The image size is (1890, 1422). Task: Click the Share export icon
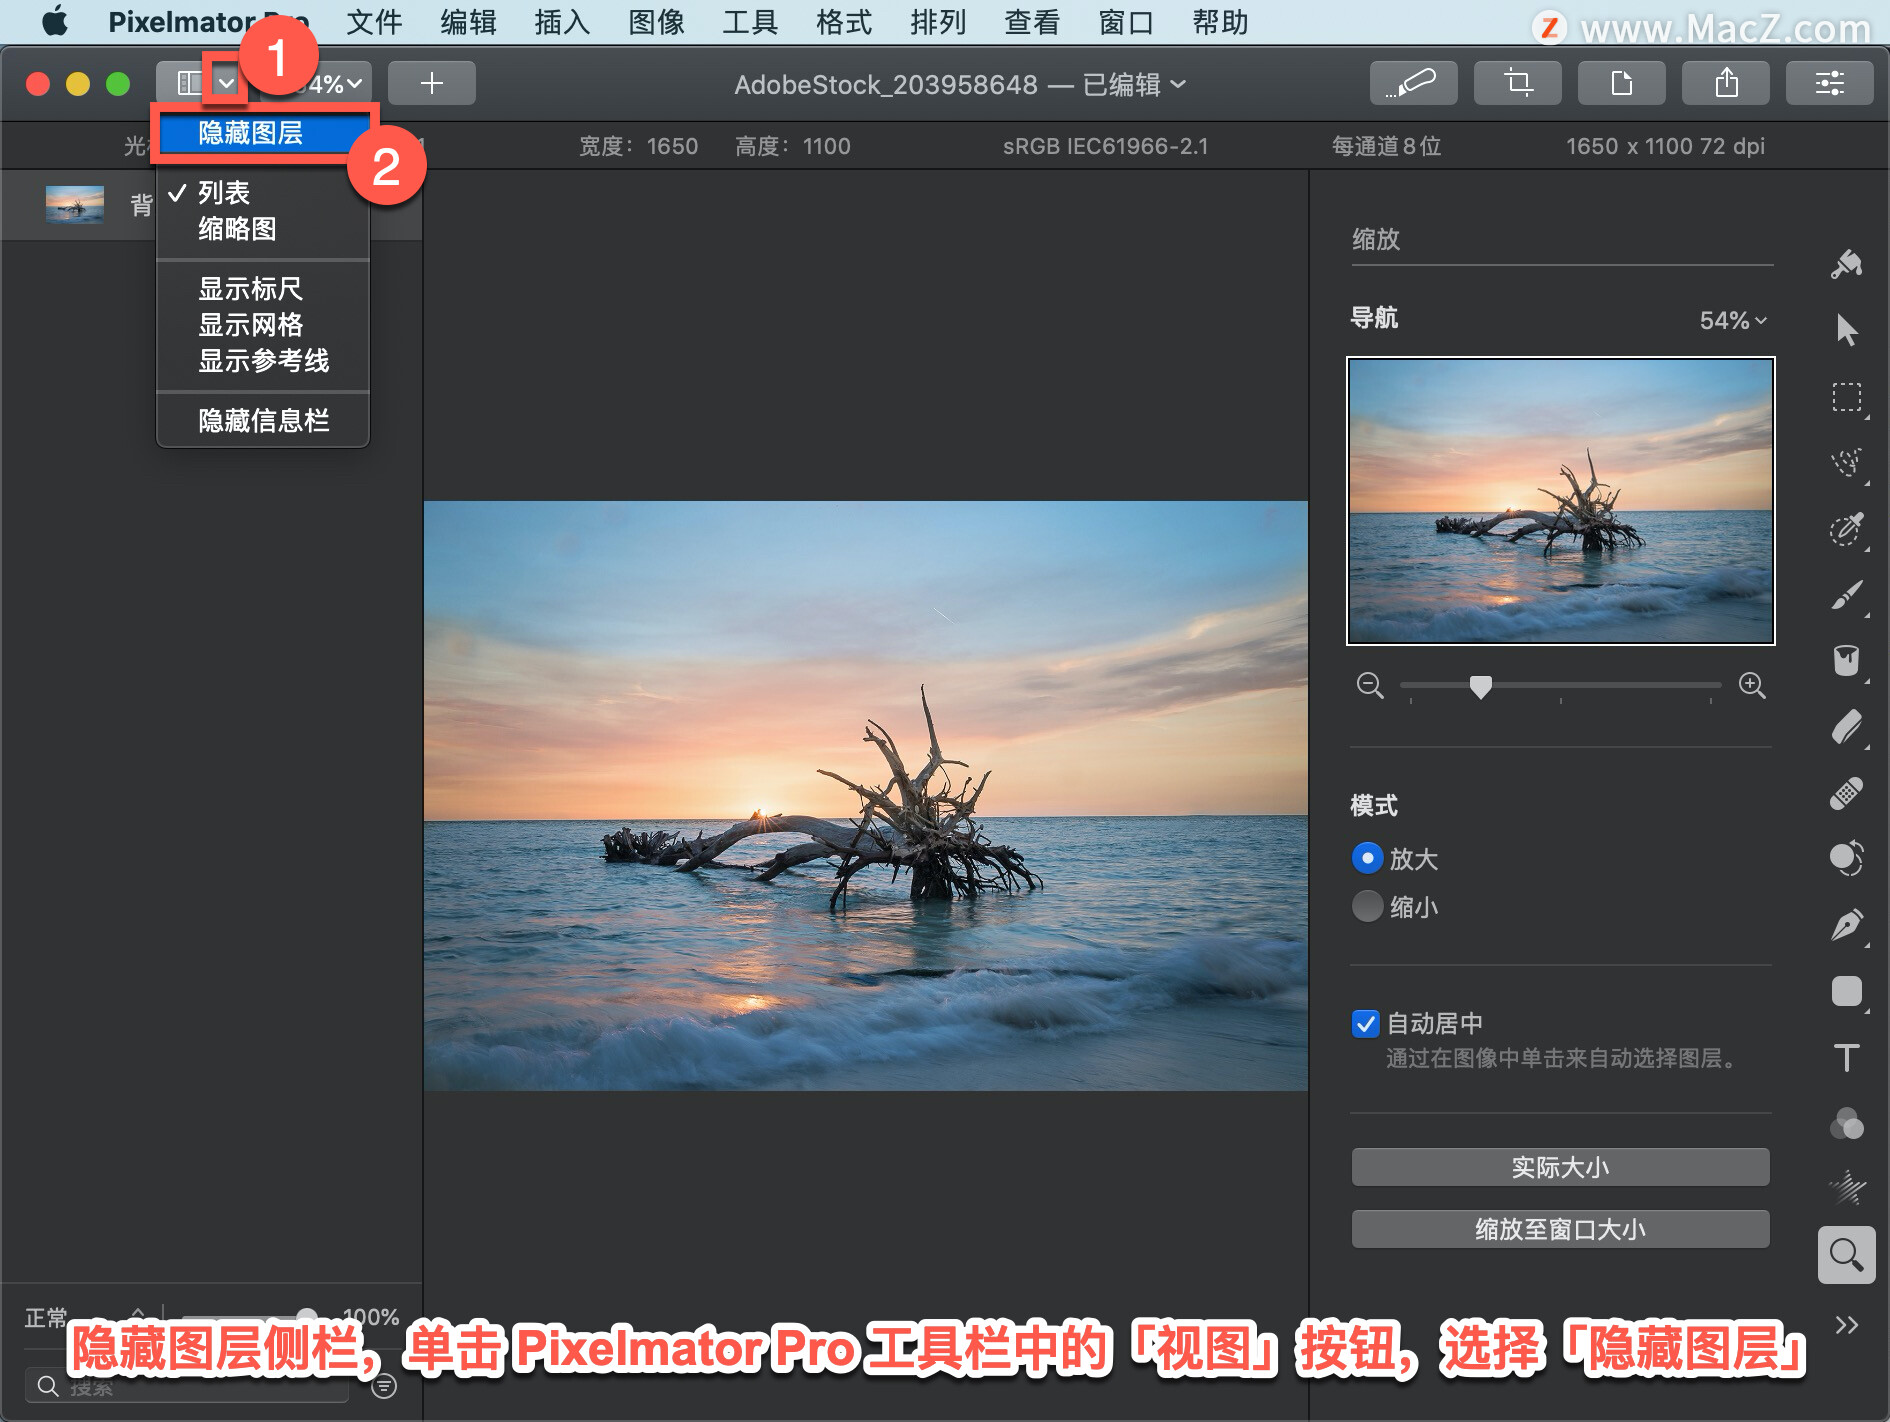tap(1726, 83)
